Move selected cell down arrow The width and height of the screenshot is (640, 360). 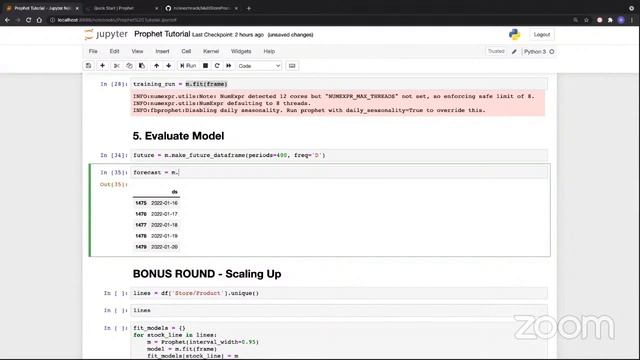pos(169,66)
